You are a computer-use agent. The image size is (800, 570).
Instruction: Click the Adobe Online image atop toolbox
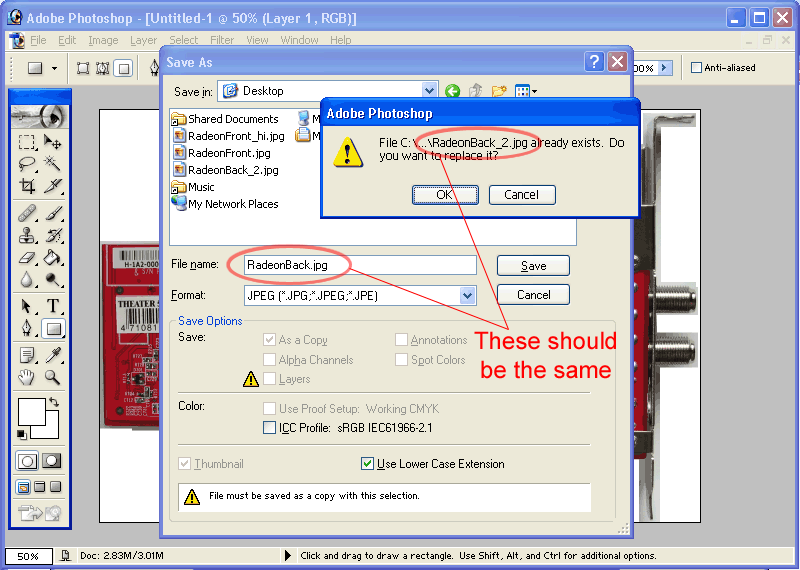pyautogui.click(x=39, y=116)
